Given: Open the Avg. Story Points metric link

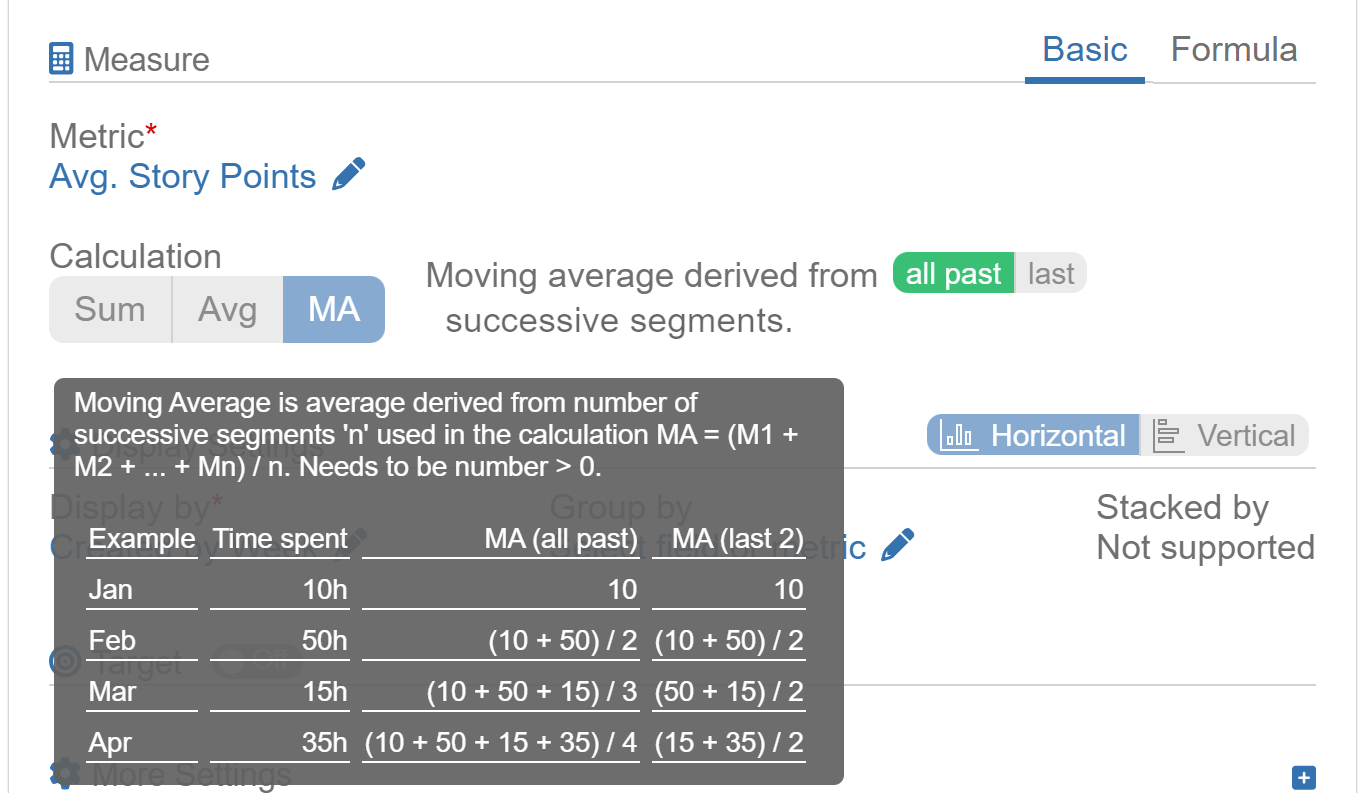Looking at the screenshot, I should pyautogui.click(x=182, y=176).
